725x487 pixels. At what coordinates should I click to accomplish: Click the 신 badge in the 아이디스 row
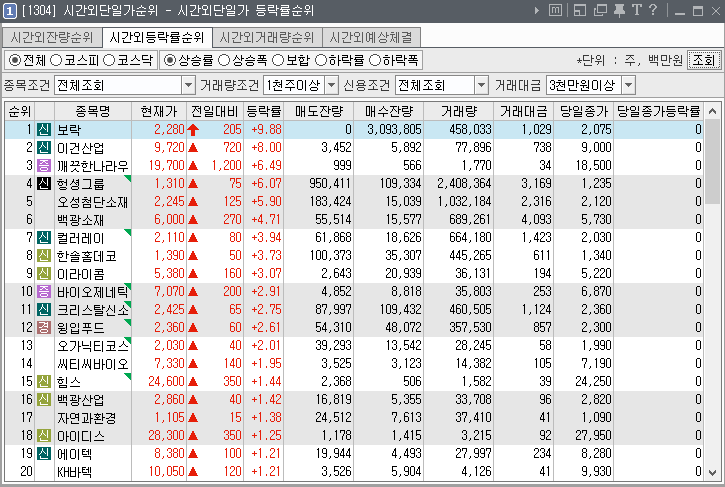[x=44, y=436]
